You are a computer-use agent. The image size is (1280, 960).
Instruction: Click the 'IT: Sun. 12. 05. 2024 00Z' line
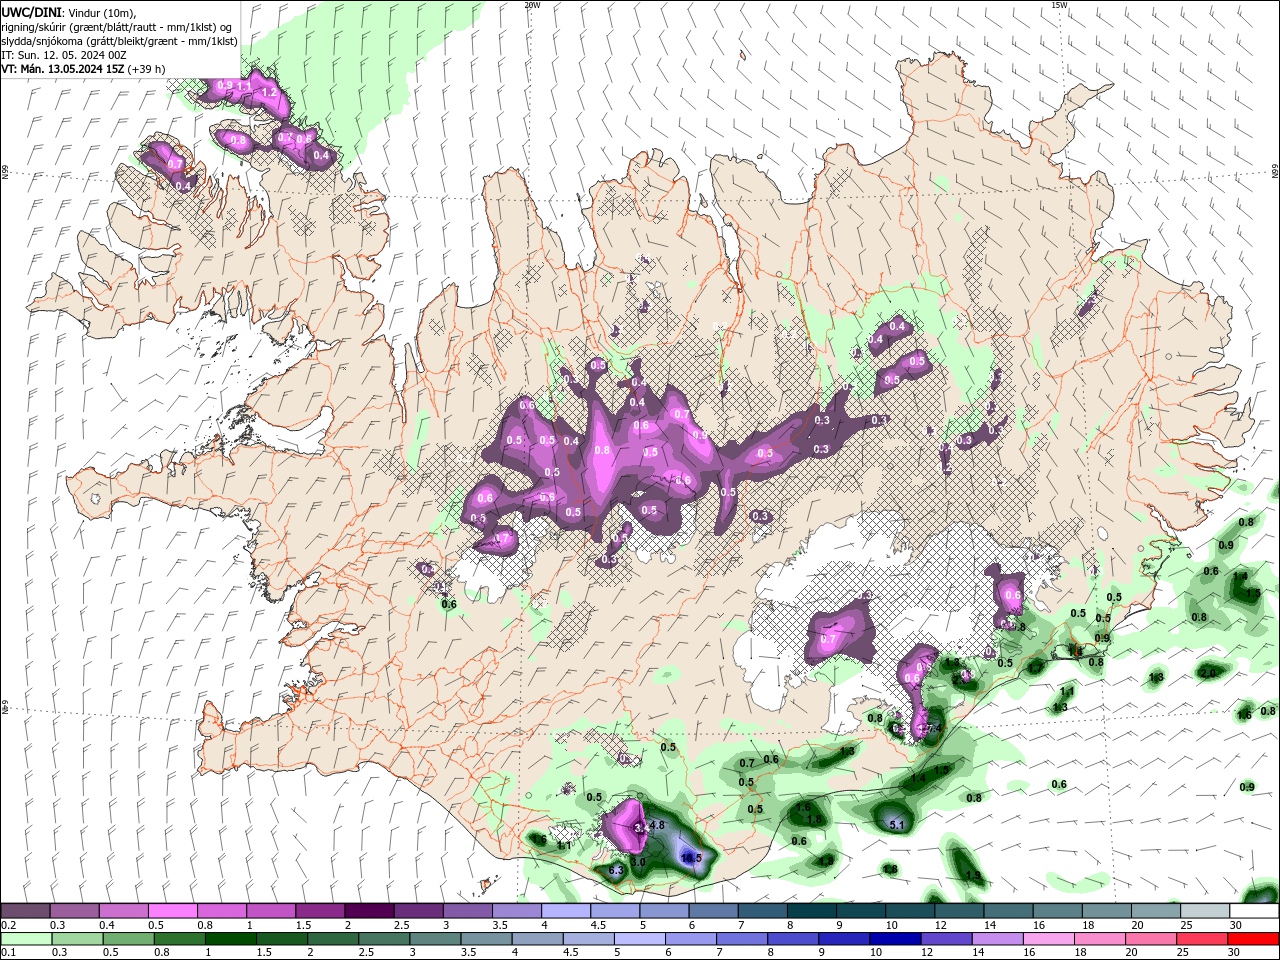tap(64, 55)
